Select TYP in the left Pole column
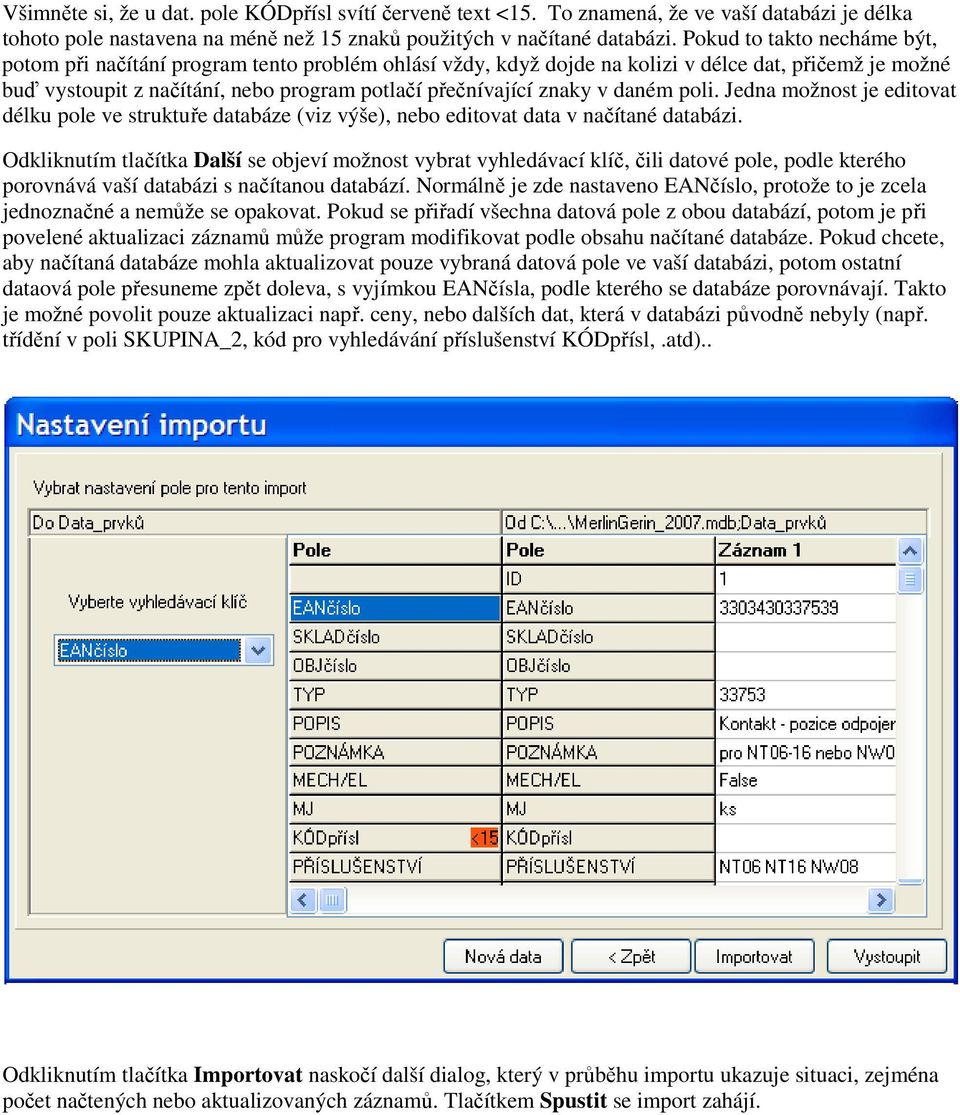Image resolution: width=960 pixels, height=1115 pixels. click(395, 694)
